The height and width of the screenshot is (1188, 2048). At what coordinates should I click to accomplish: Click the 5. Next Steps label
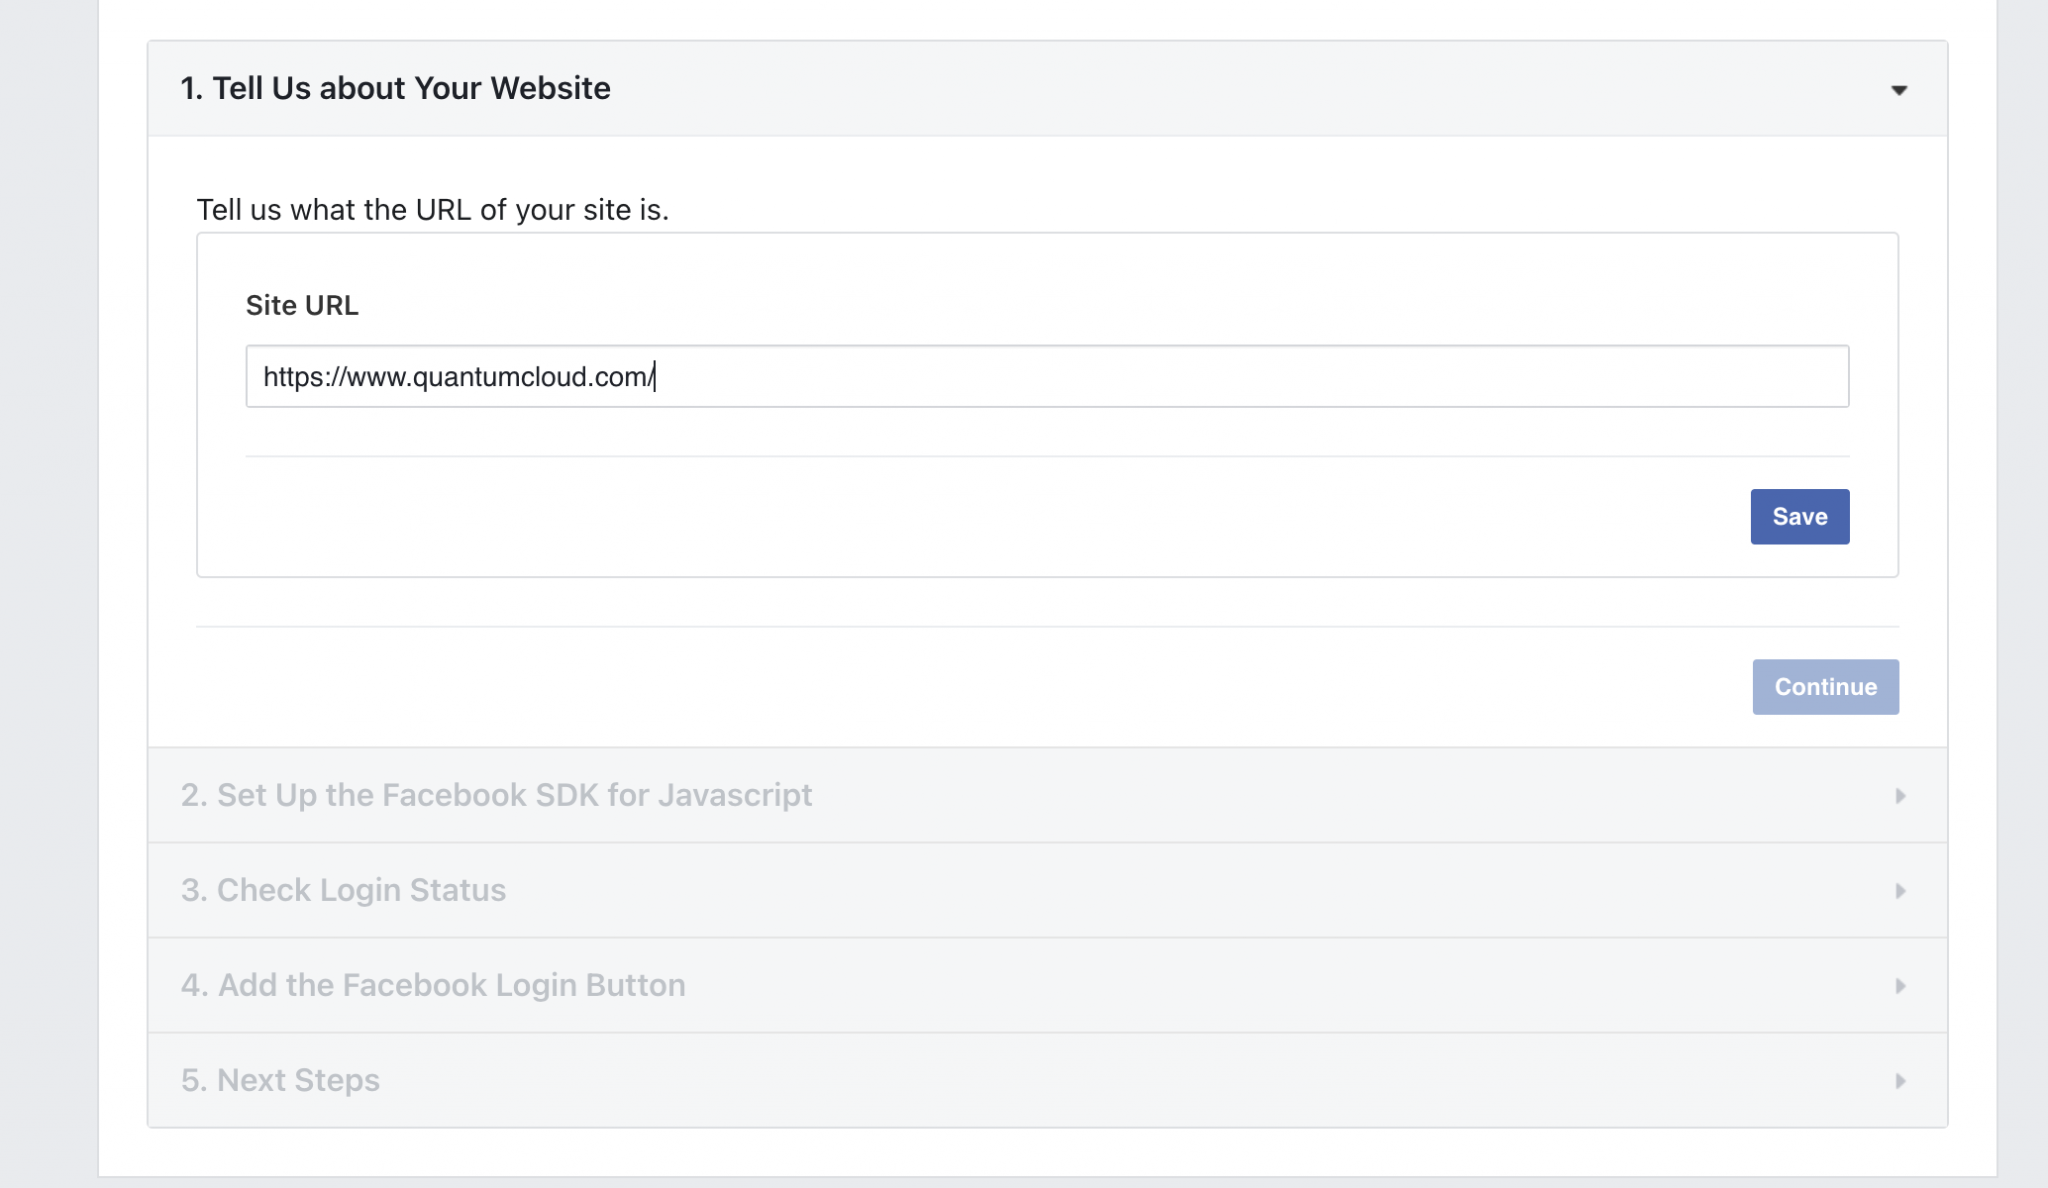point(280,1080)
